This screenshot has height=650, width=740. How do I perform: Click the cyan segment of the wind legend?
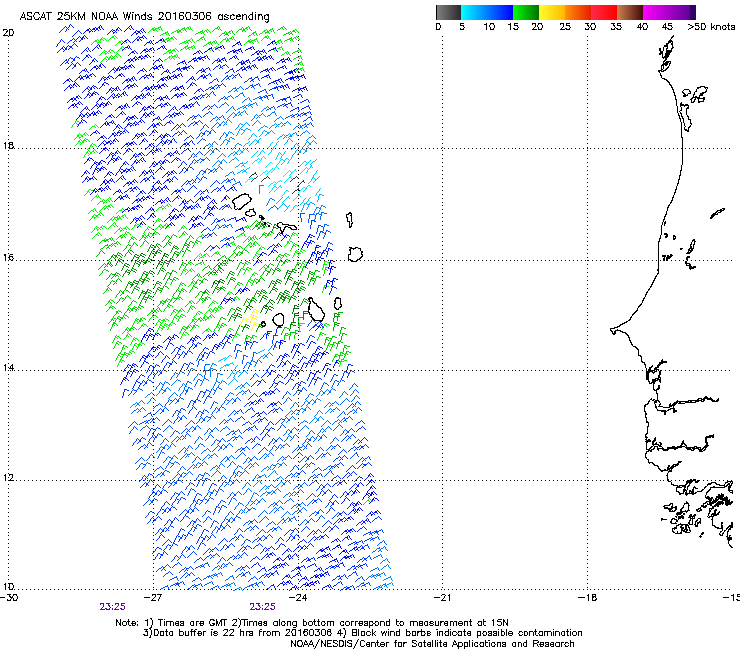coord(474,12)
